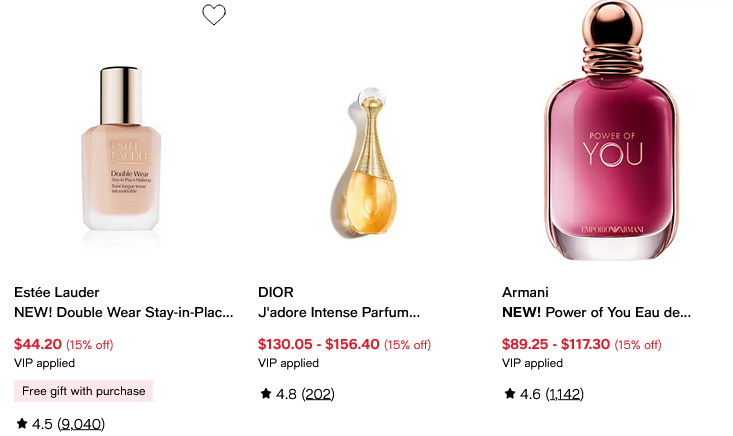Image resolution: width=733 pixels, height=436 pixels.
Task: Click the Free gift with purchase badge
Action: click(84, 391)
